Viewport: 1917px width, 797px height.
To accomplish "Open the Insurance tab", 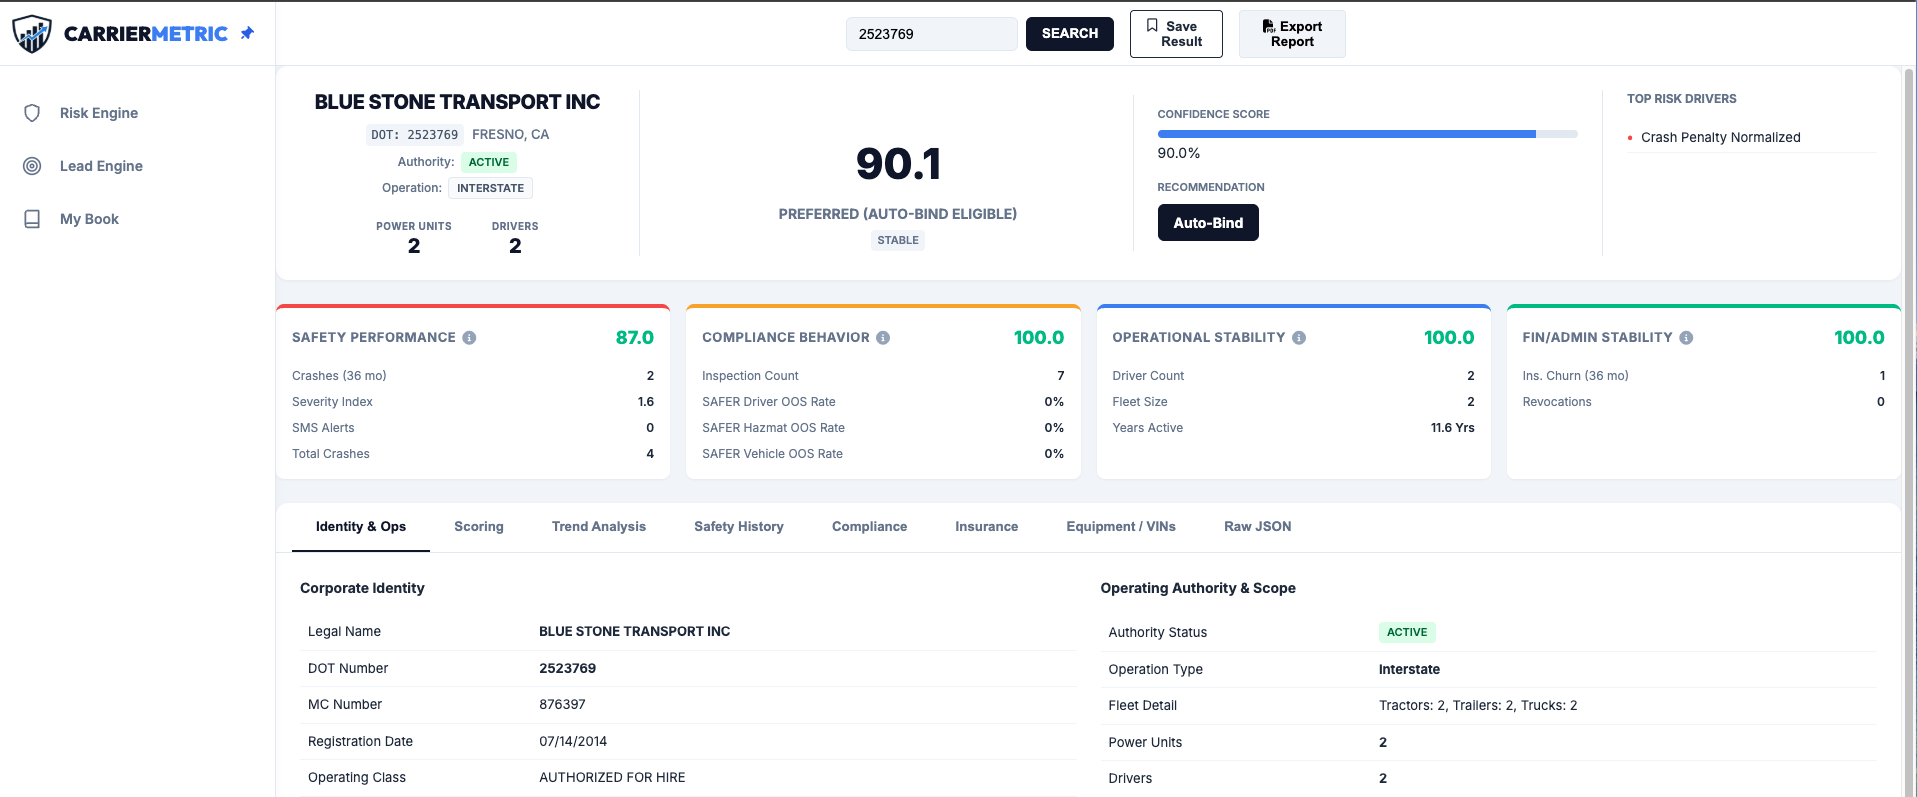I will pyautogui.click(x=987, y=527).
